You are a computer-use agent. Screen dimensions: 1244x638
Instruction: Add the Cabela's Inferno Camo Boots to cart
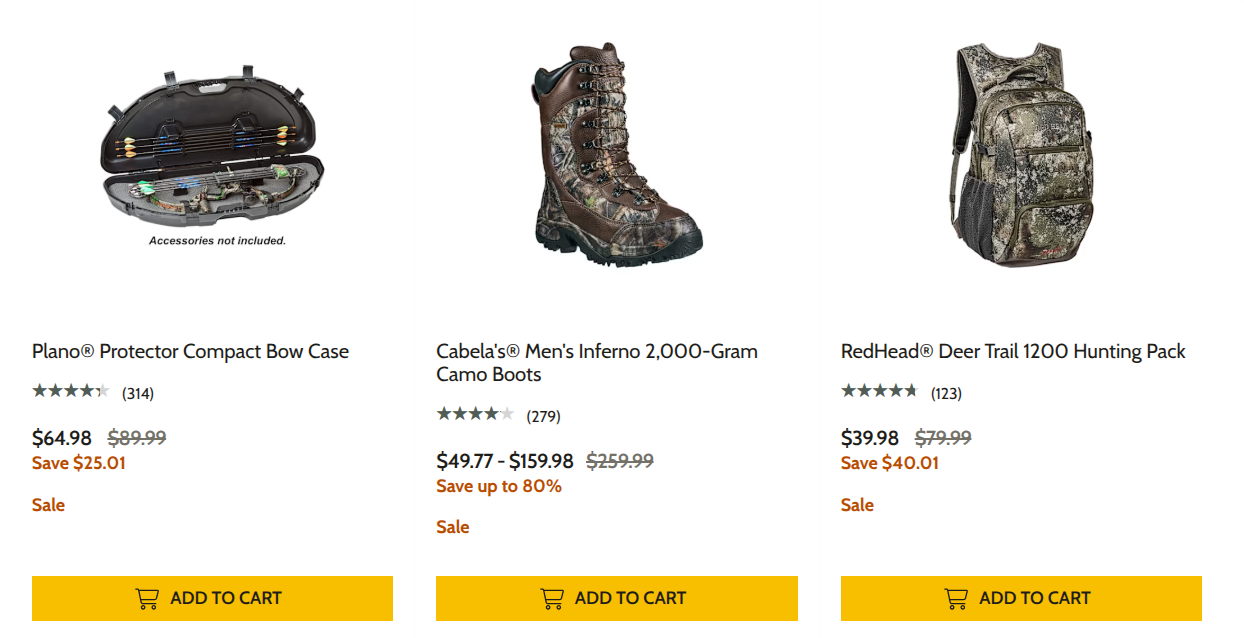616,597
